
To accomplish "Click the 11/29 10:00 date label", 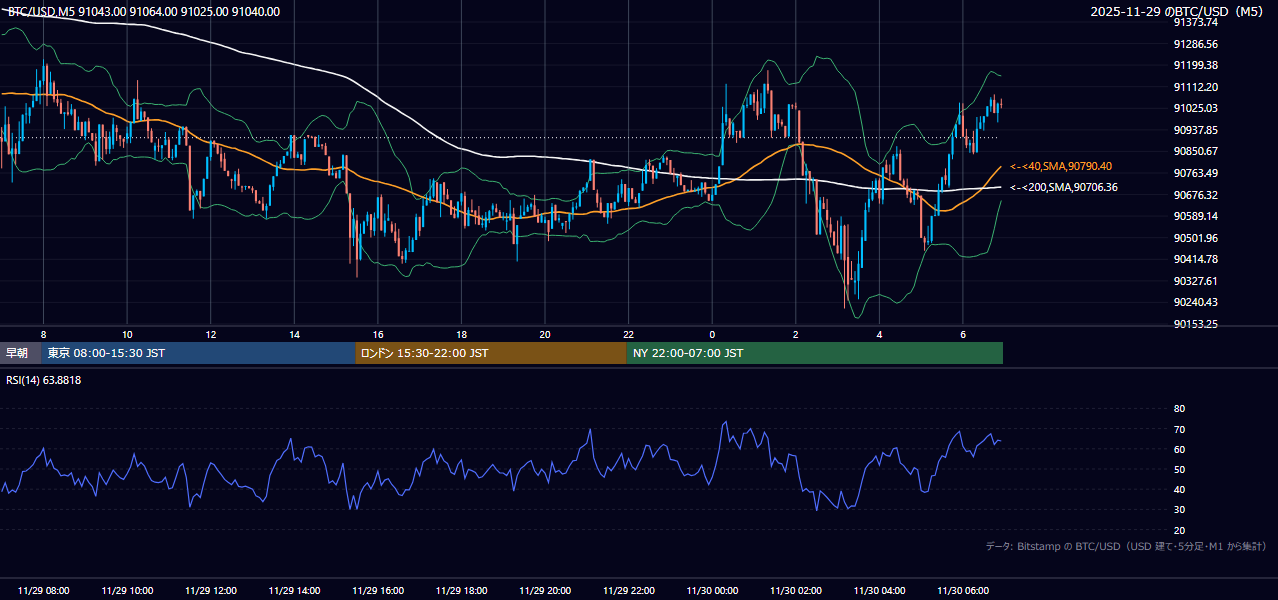I will point(127,590).
